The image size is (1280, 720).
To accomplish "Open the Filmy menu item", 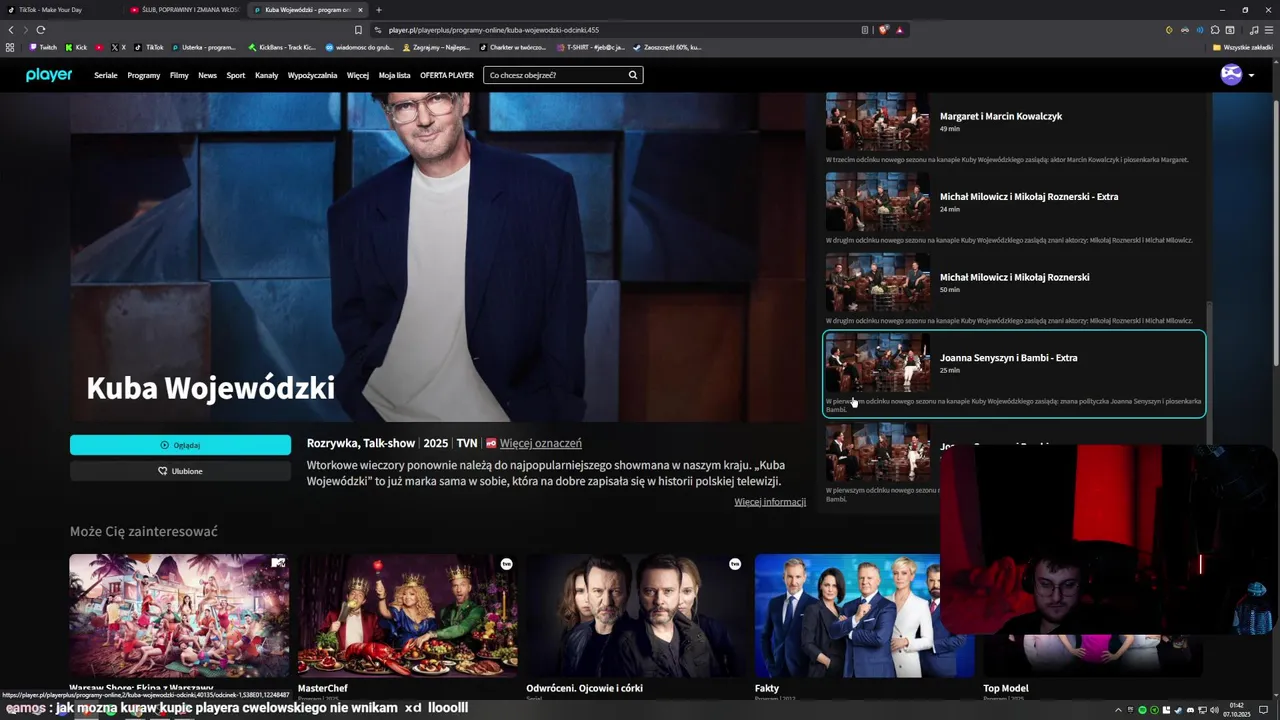I will pyautogui.click(x=179, y=75).
